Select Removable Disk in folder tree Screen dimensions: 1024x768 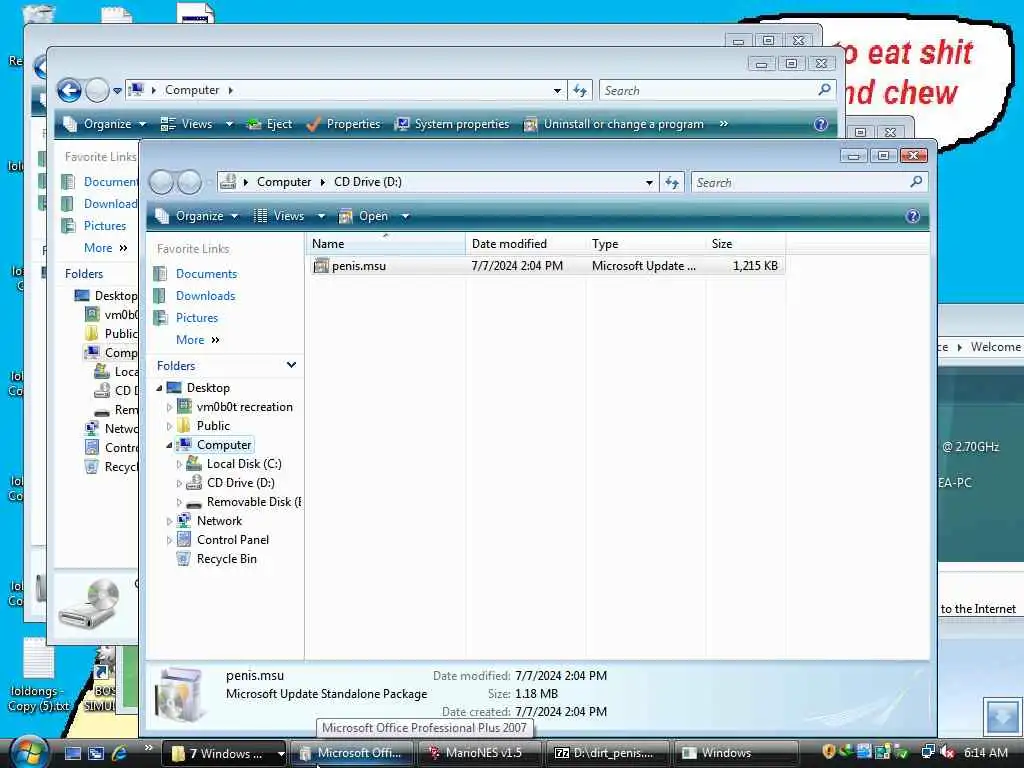[x=253, y=502]
